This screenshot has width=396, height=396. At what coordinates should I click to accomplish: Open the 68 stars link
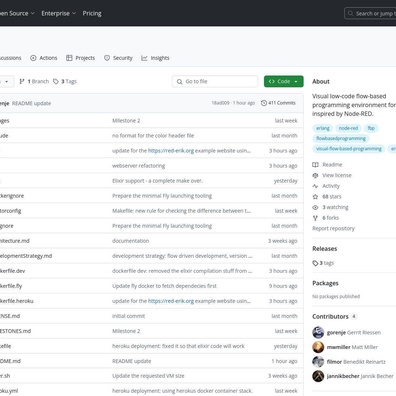click(x=332, y=197)
